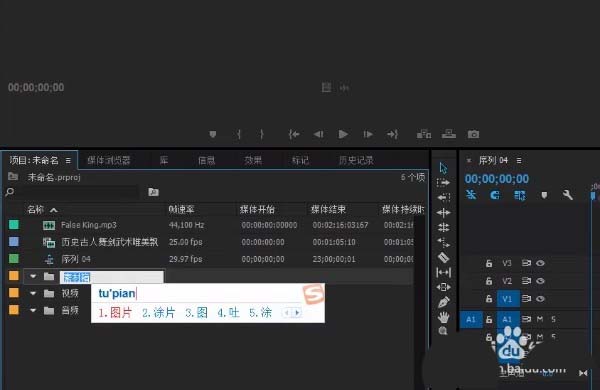Screen dimensions: 600x390
Task: Open the Project panel menu icon
Action: click(68, 160)
